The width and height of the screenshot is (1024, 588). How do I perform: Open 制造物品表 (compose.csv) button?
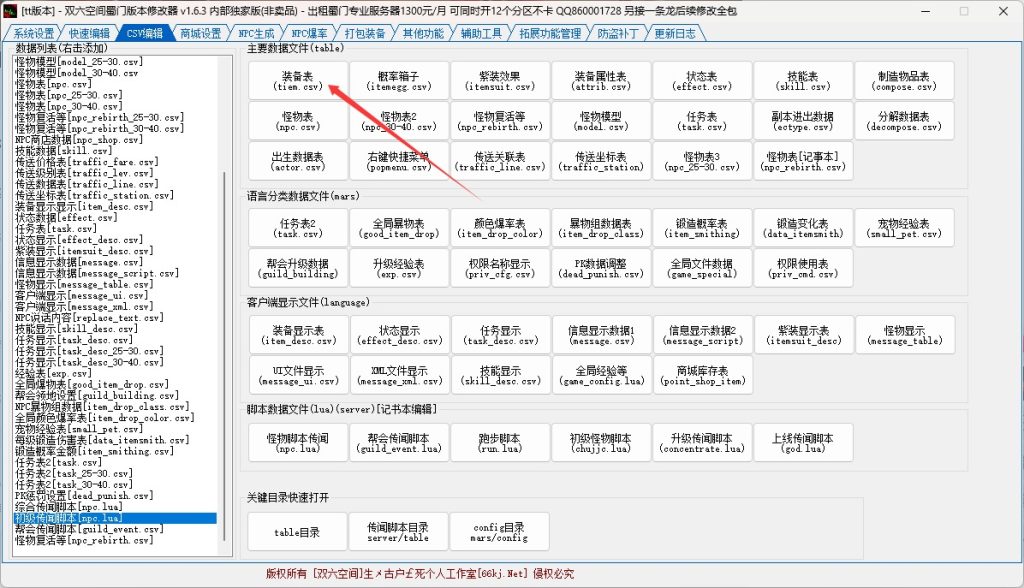click(x=904, y=81)
